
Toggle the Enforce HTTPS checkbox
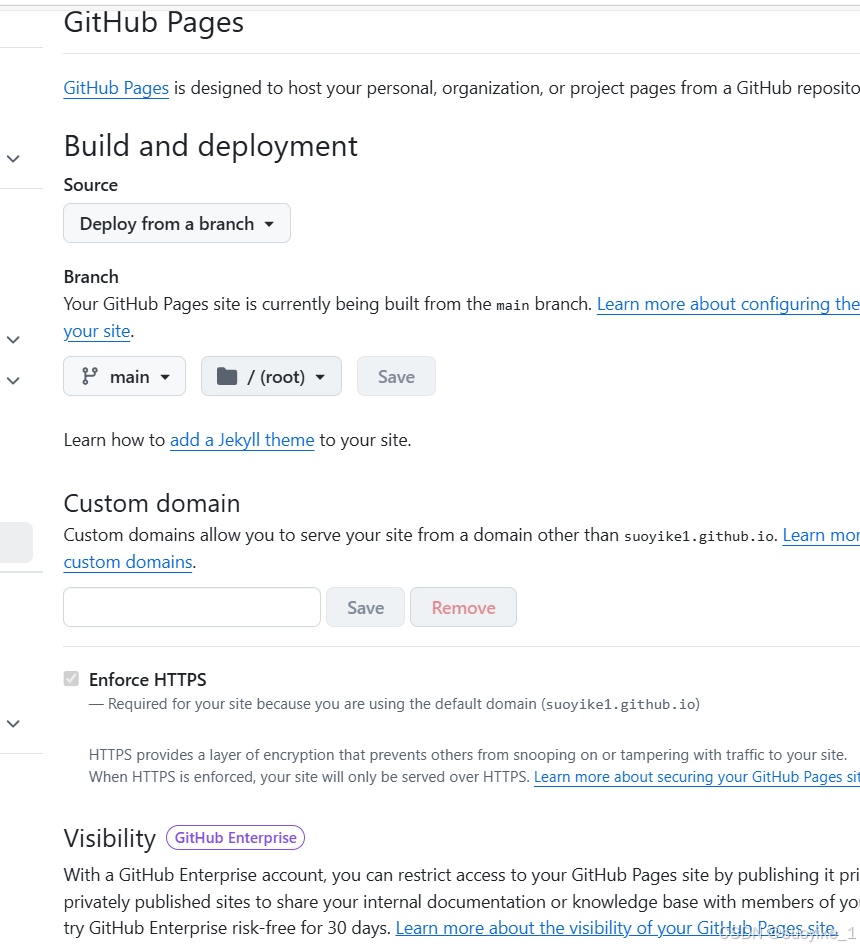(71, 678)
